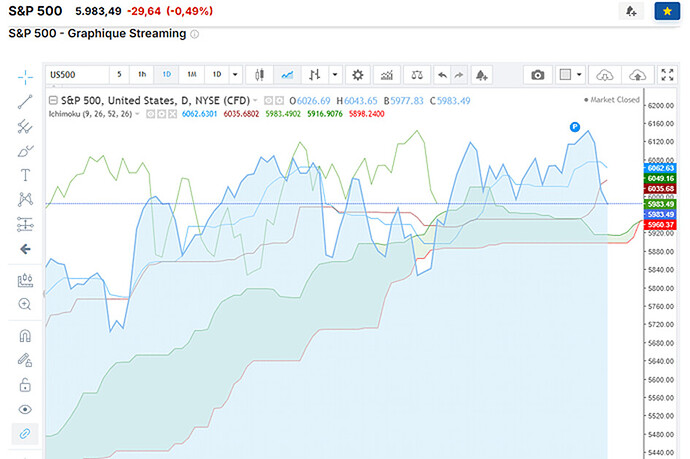Save chart layout to cloud
The height and width of the screenshot is (459, 690).
pos(637,75)
